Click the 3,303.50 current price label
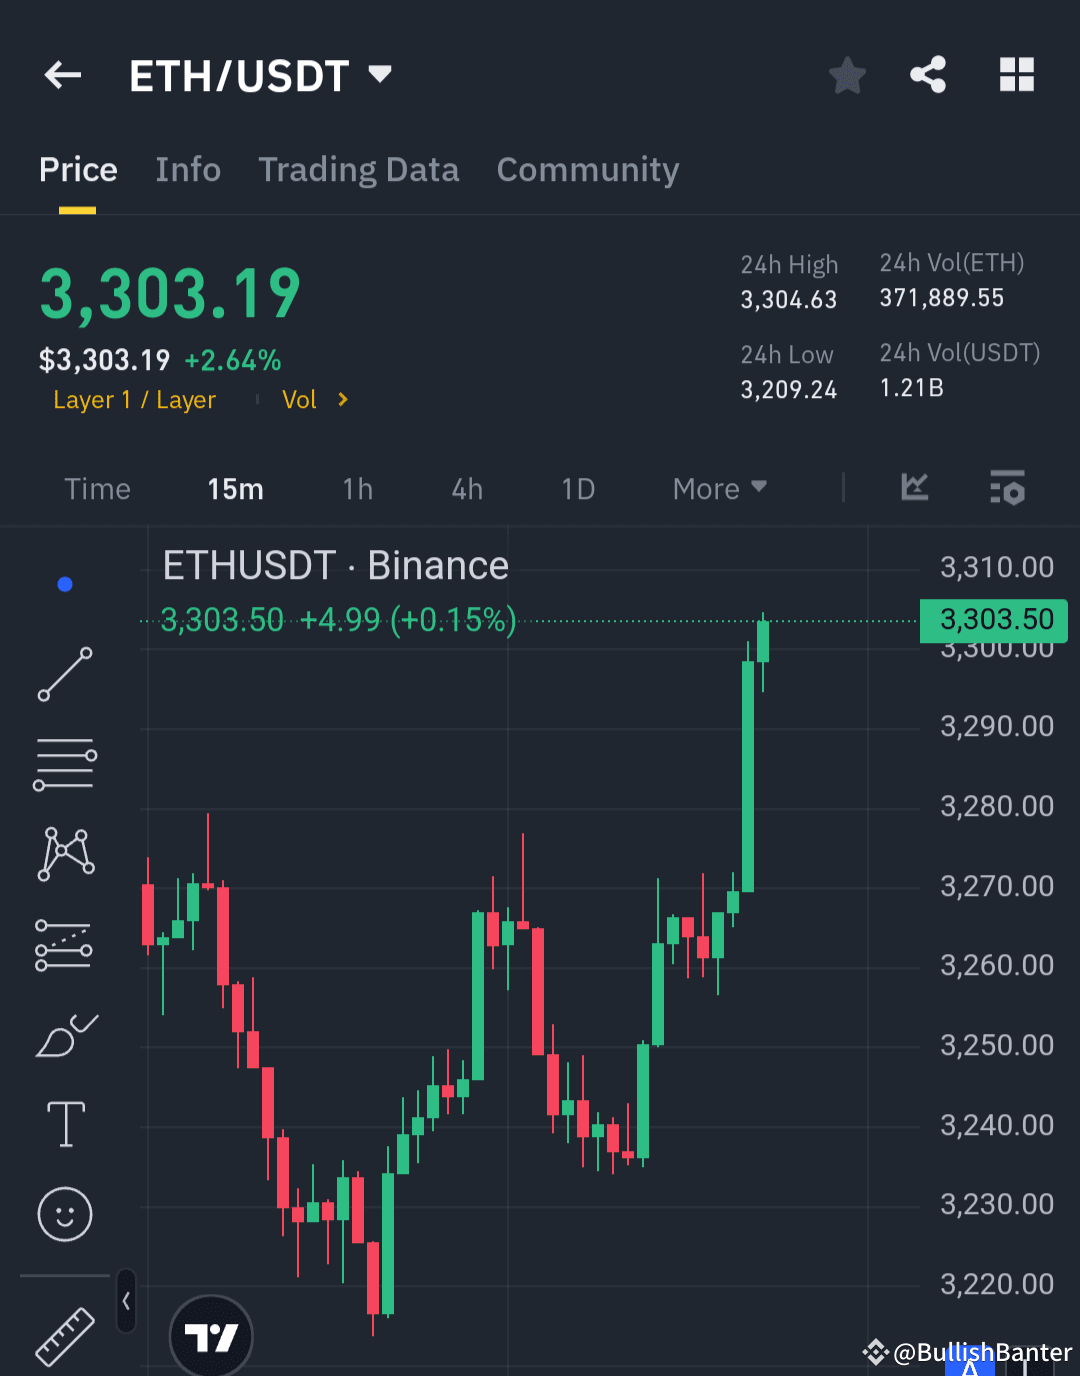This screenshot has height=1376, width=1080. [993, 620]
